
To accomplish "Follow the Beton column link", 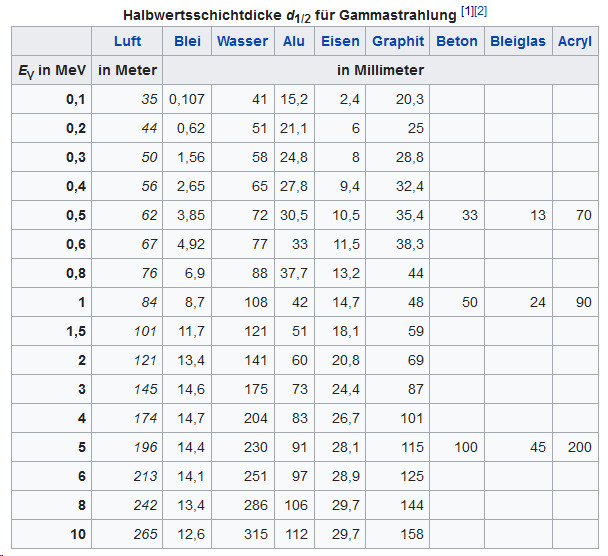I will (457, 41).
